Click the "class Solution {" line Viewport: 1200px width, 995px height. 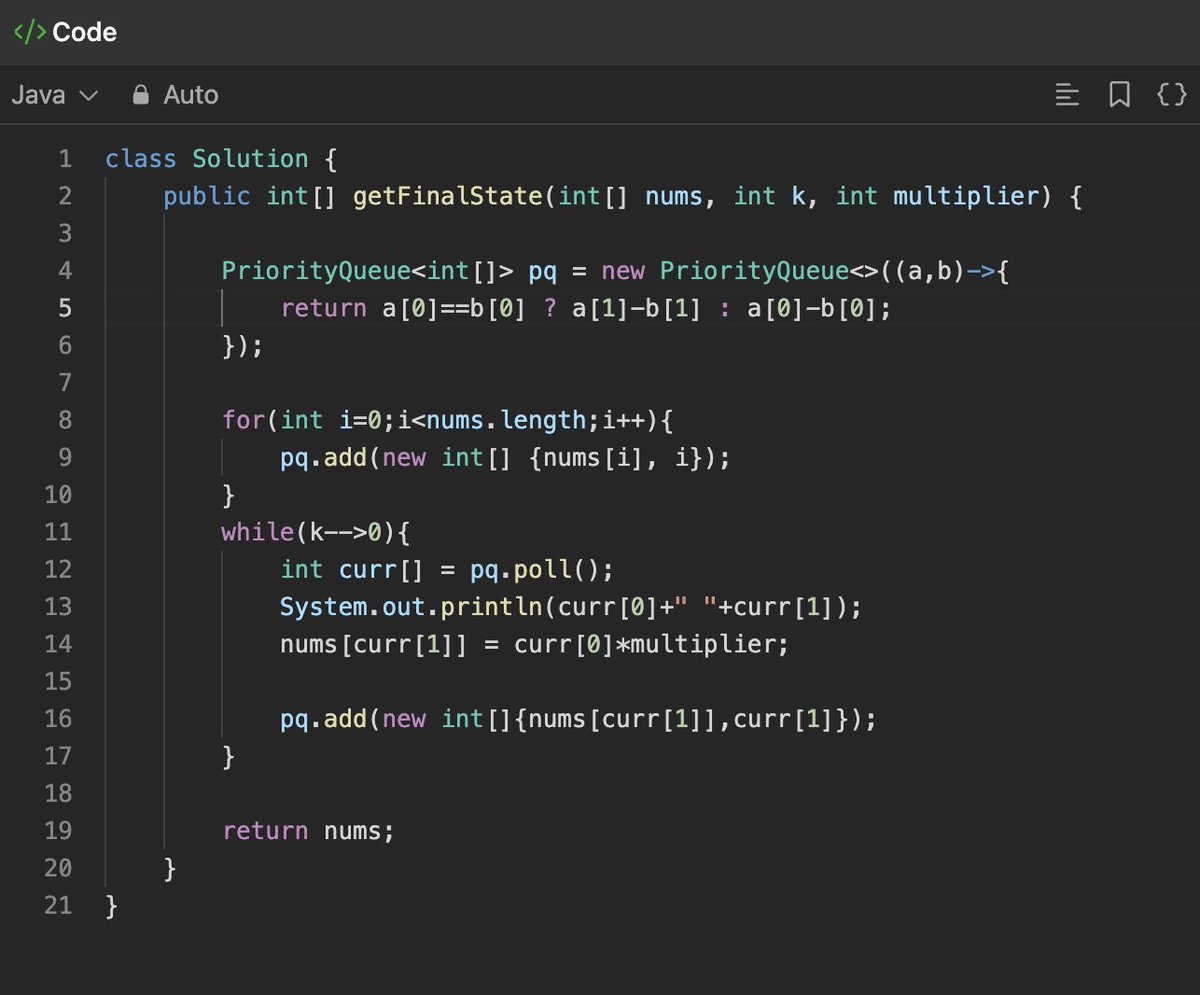click(222, 159)
